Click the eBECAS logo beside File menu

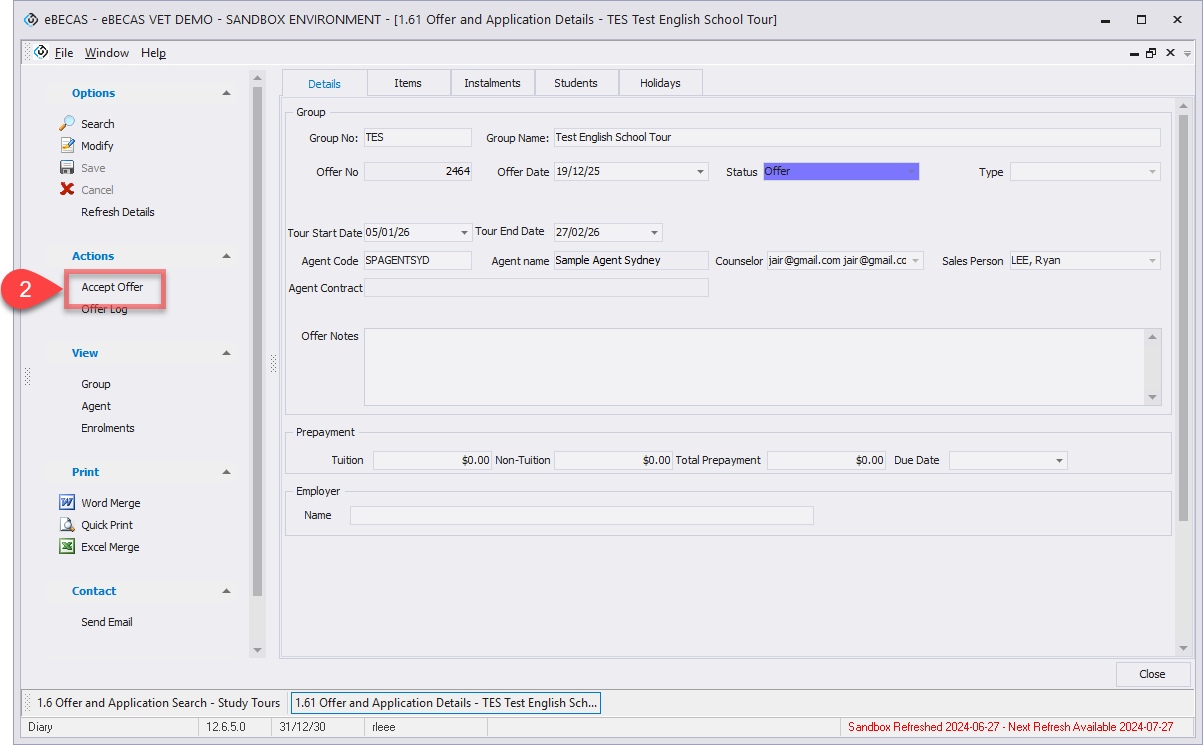[x=41, y=53]
